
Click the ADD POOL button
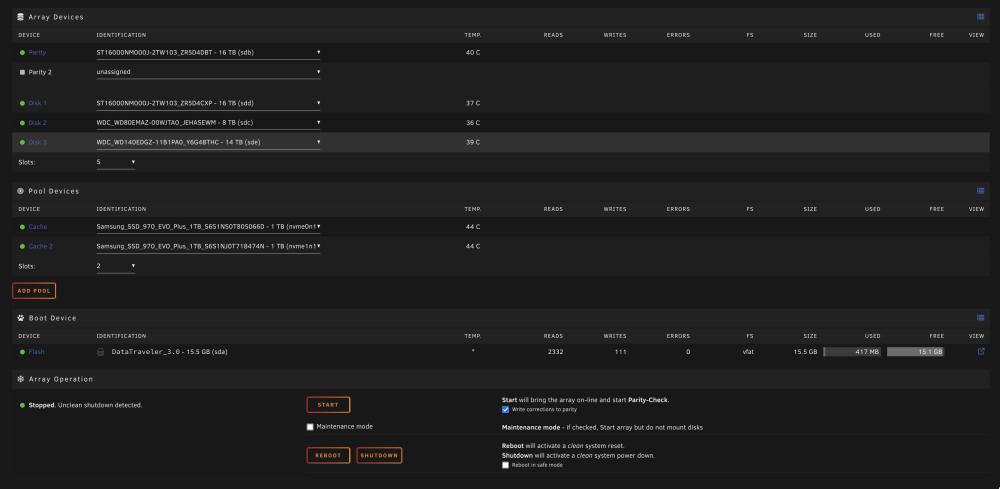coord(34,291)
